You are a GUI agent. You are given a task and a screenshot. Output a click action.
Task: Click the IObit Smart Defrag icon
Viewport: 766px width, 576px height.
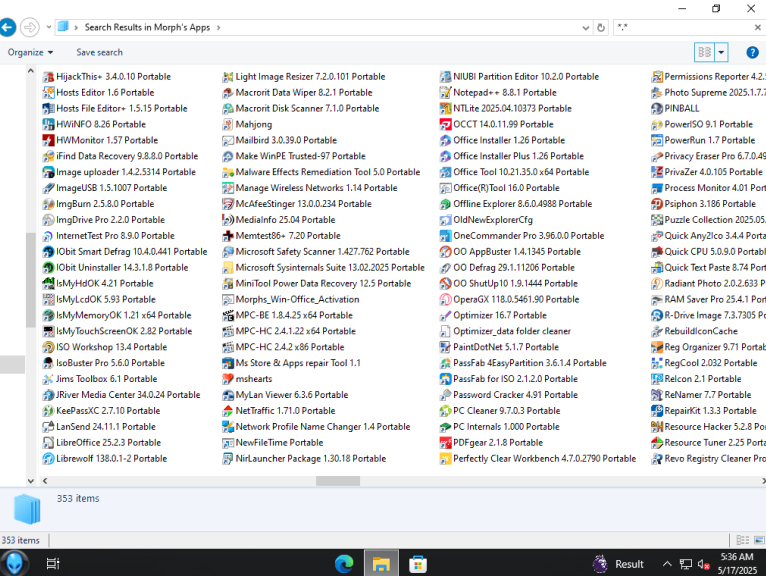(48, 252)
